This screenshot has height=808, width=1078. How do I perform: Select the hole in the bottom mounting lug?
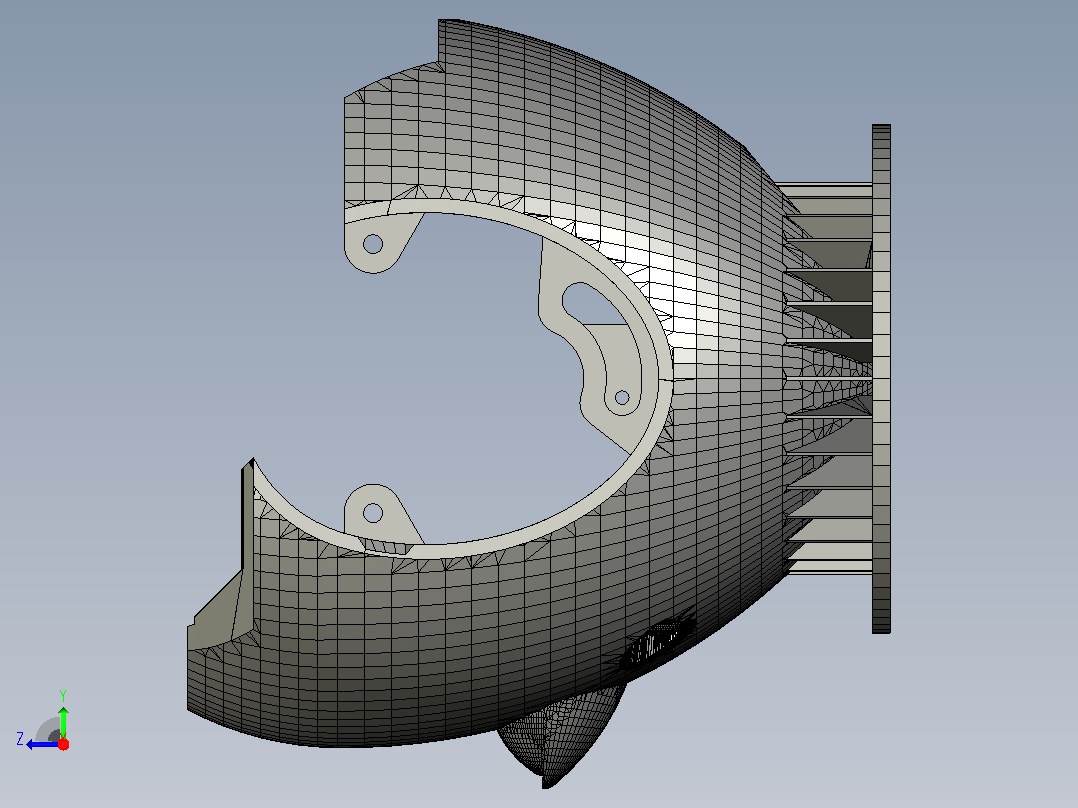pyautogui.click(x=373, y=512)
